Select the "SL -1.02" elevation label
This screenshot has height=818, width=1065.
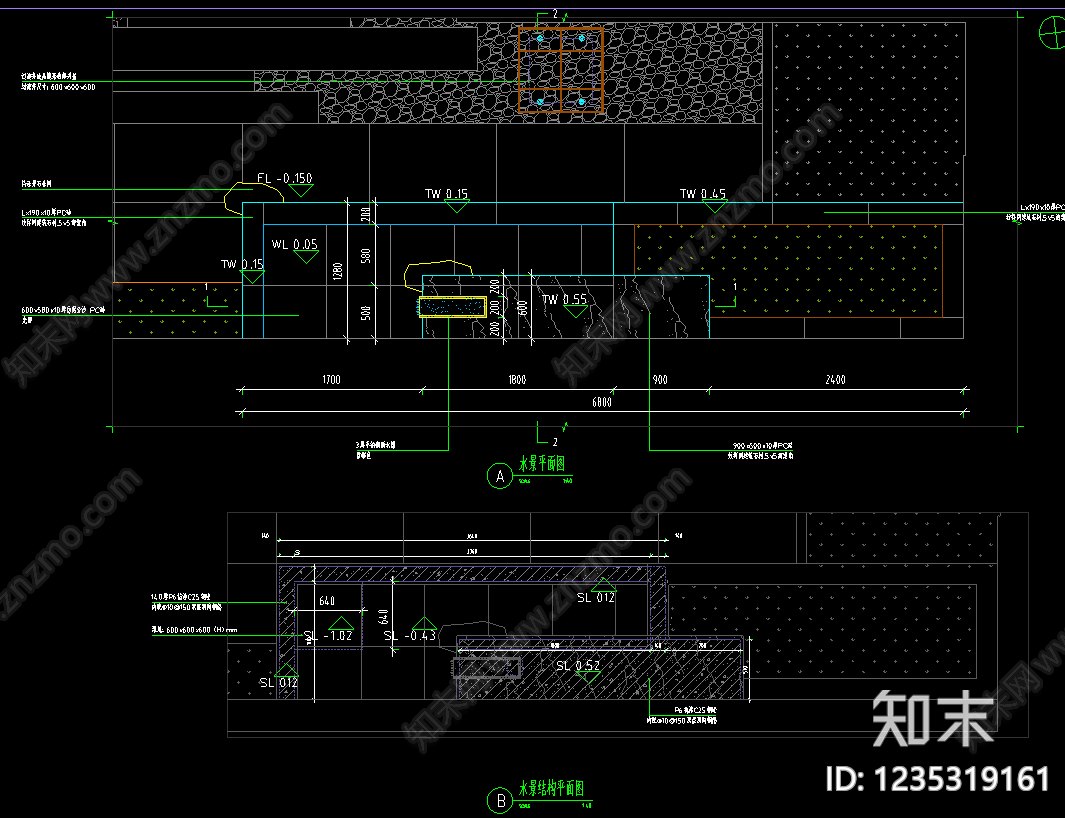[x=328, y=636]
